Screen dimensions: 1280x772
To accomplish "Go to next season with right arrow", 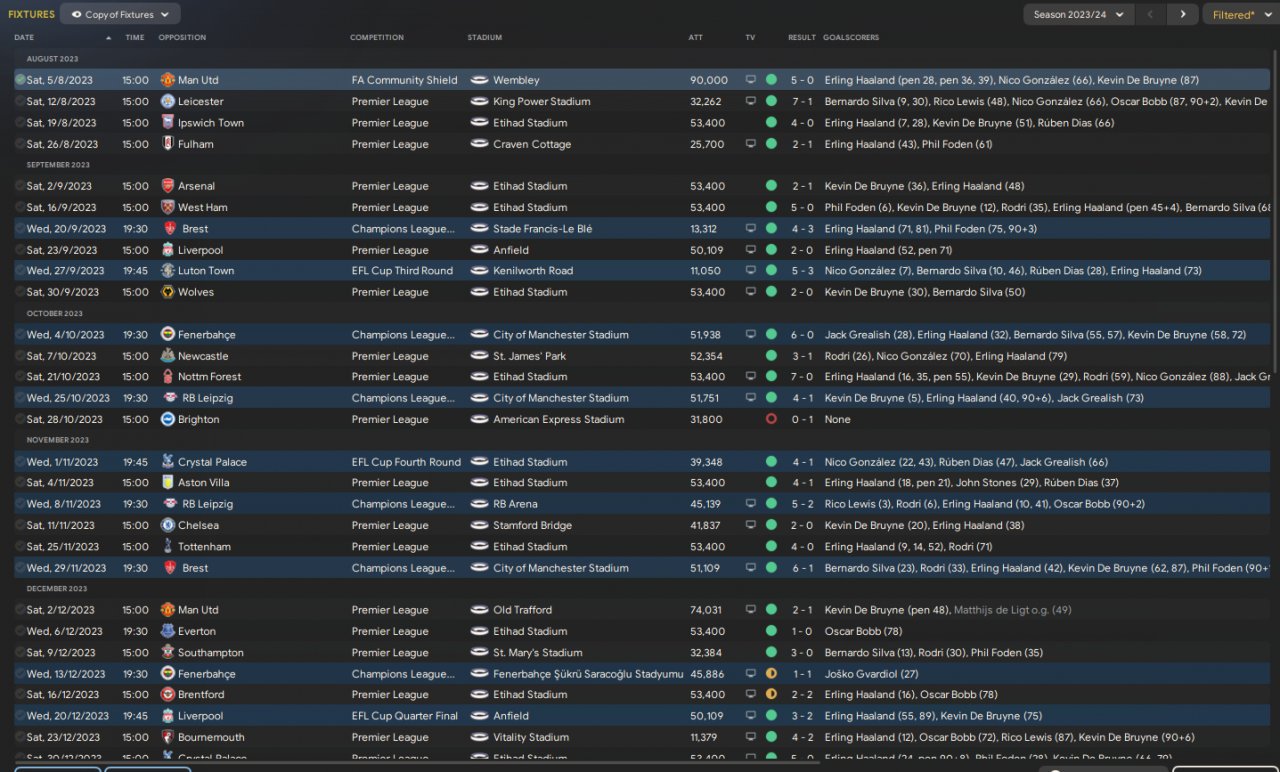I will 1183,15.
